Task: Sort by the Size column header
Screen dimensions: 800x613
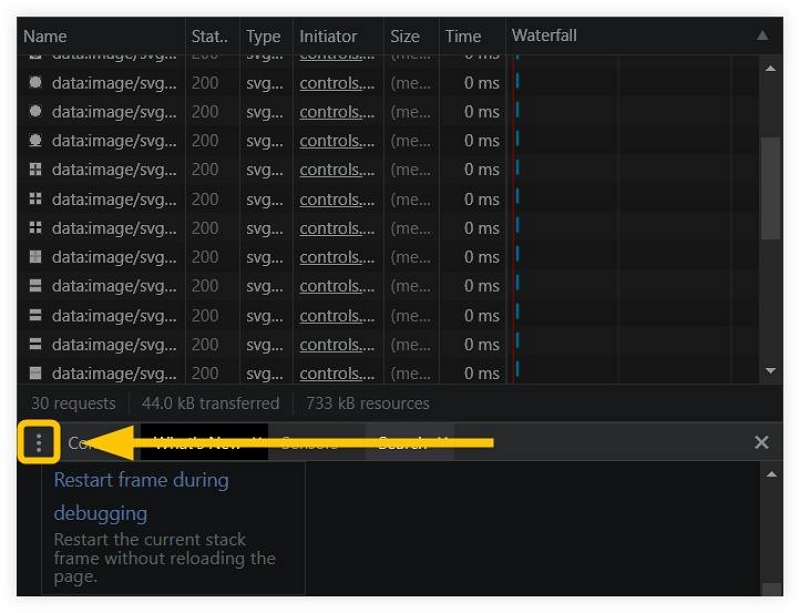Action: coord(411,36)
